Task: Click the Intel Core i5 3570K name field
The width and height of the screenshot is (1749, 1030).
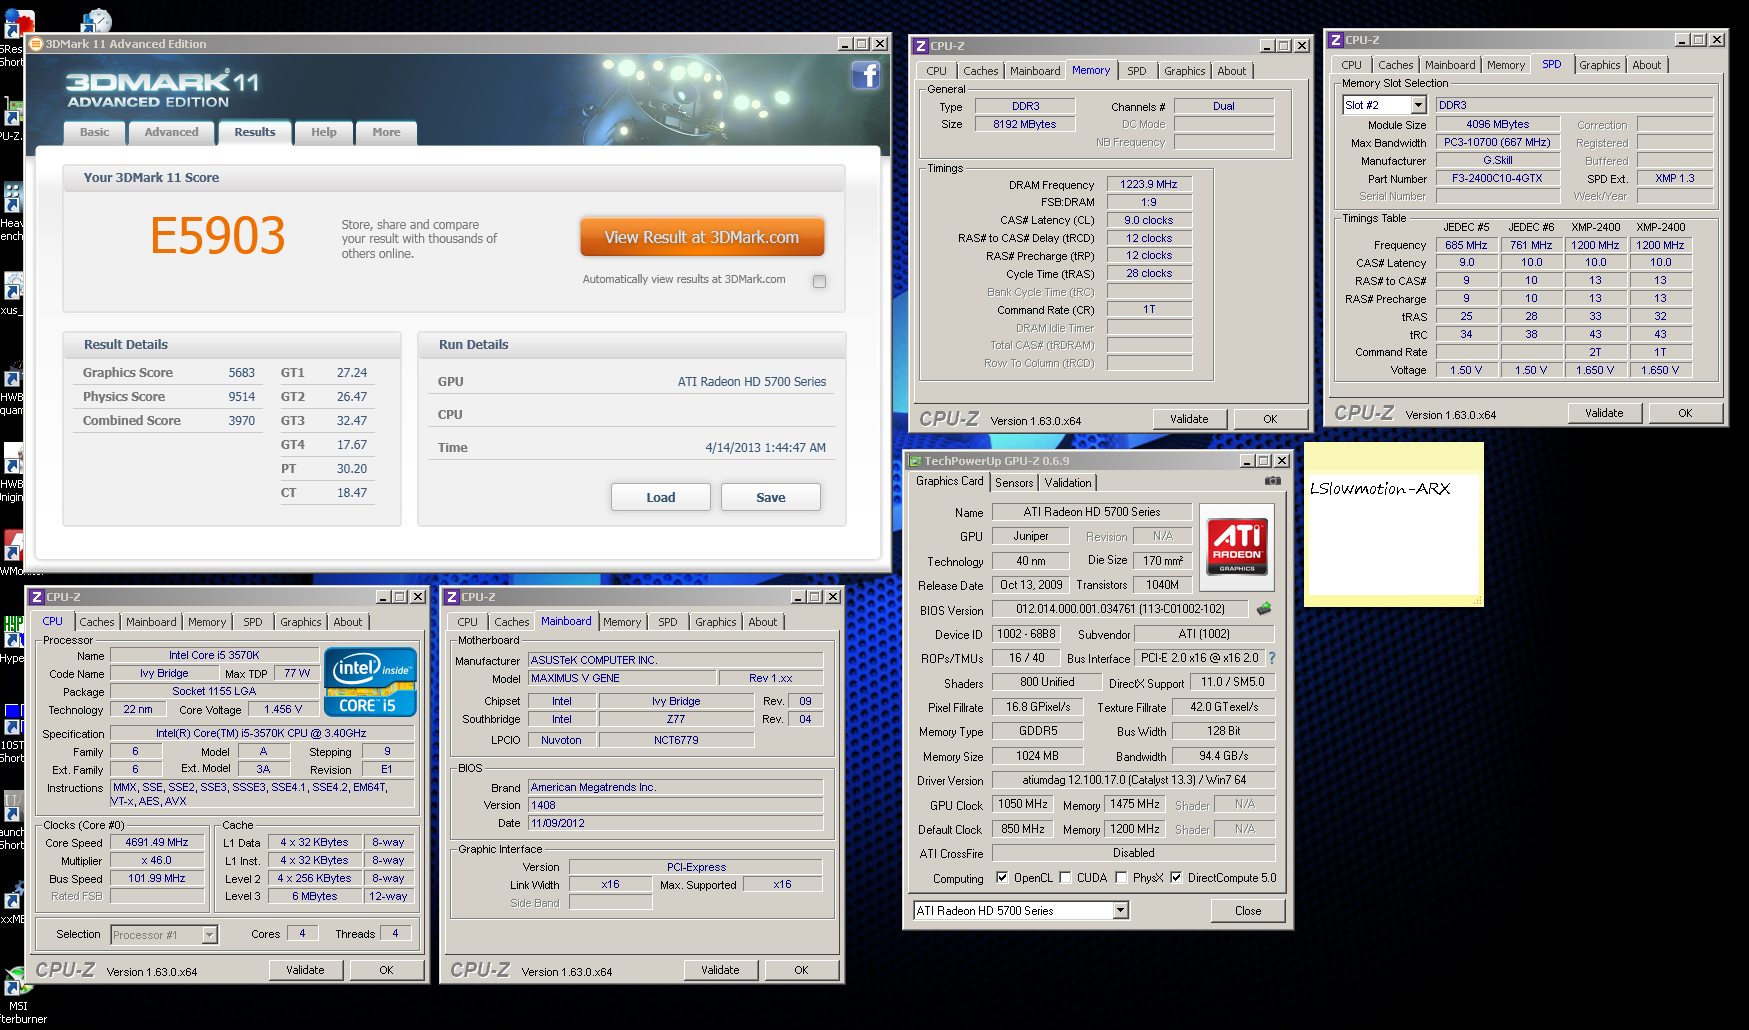Action: 214,655
